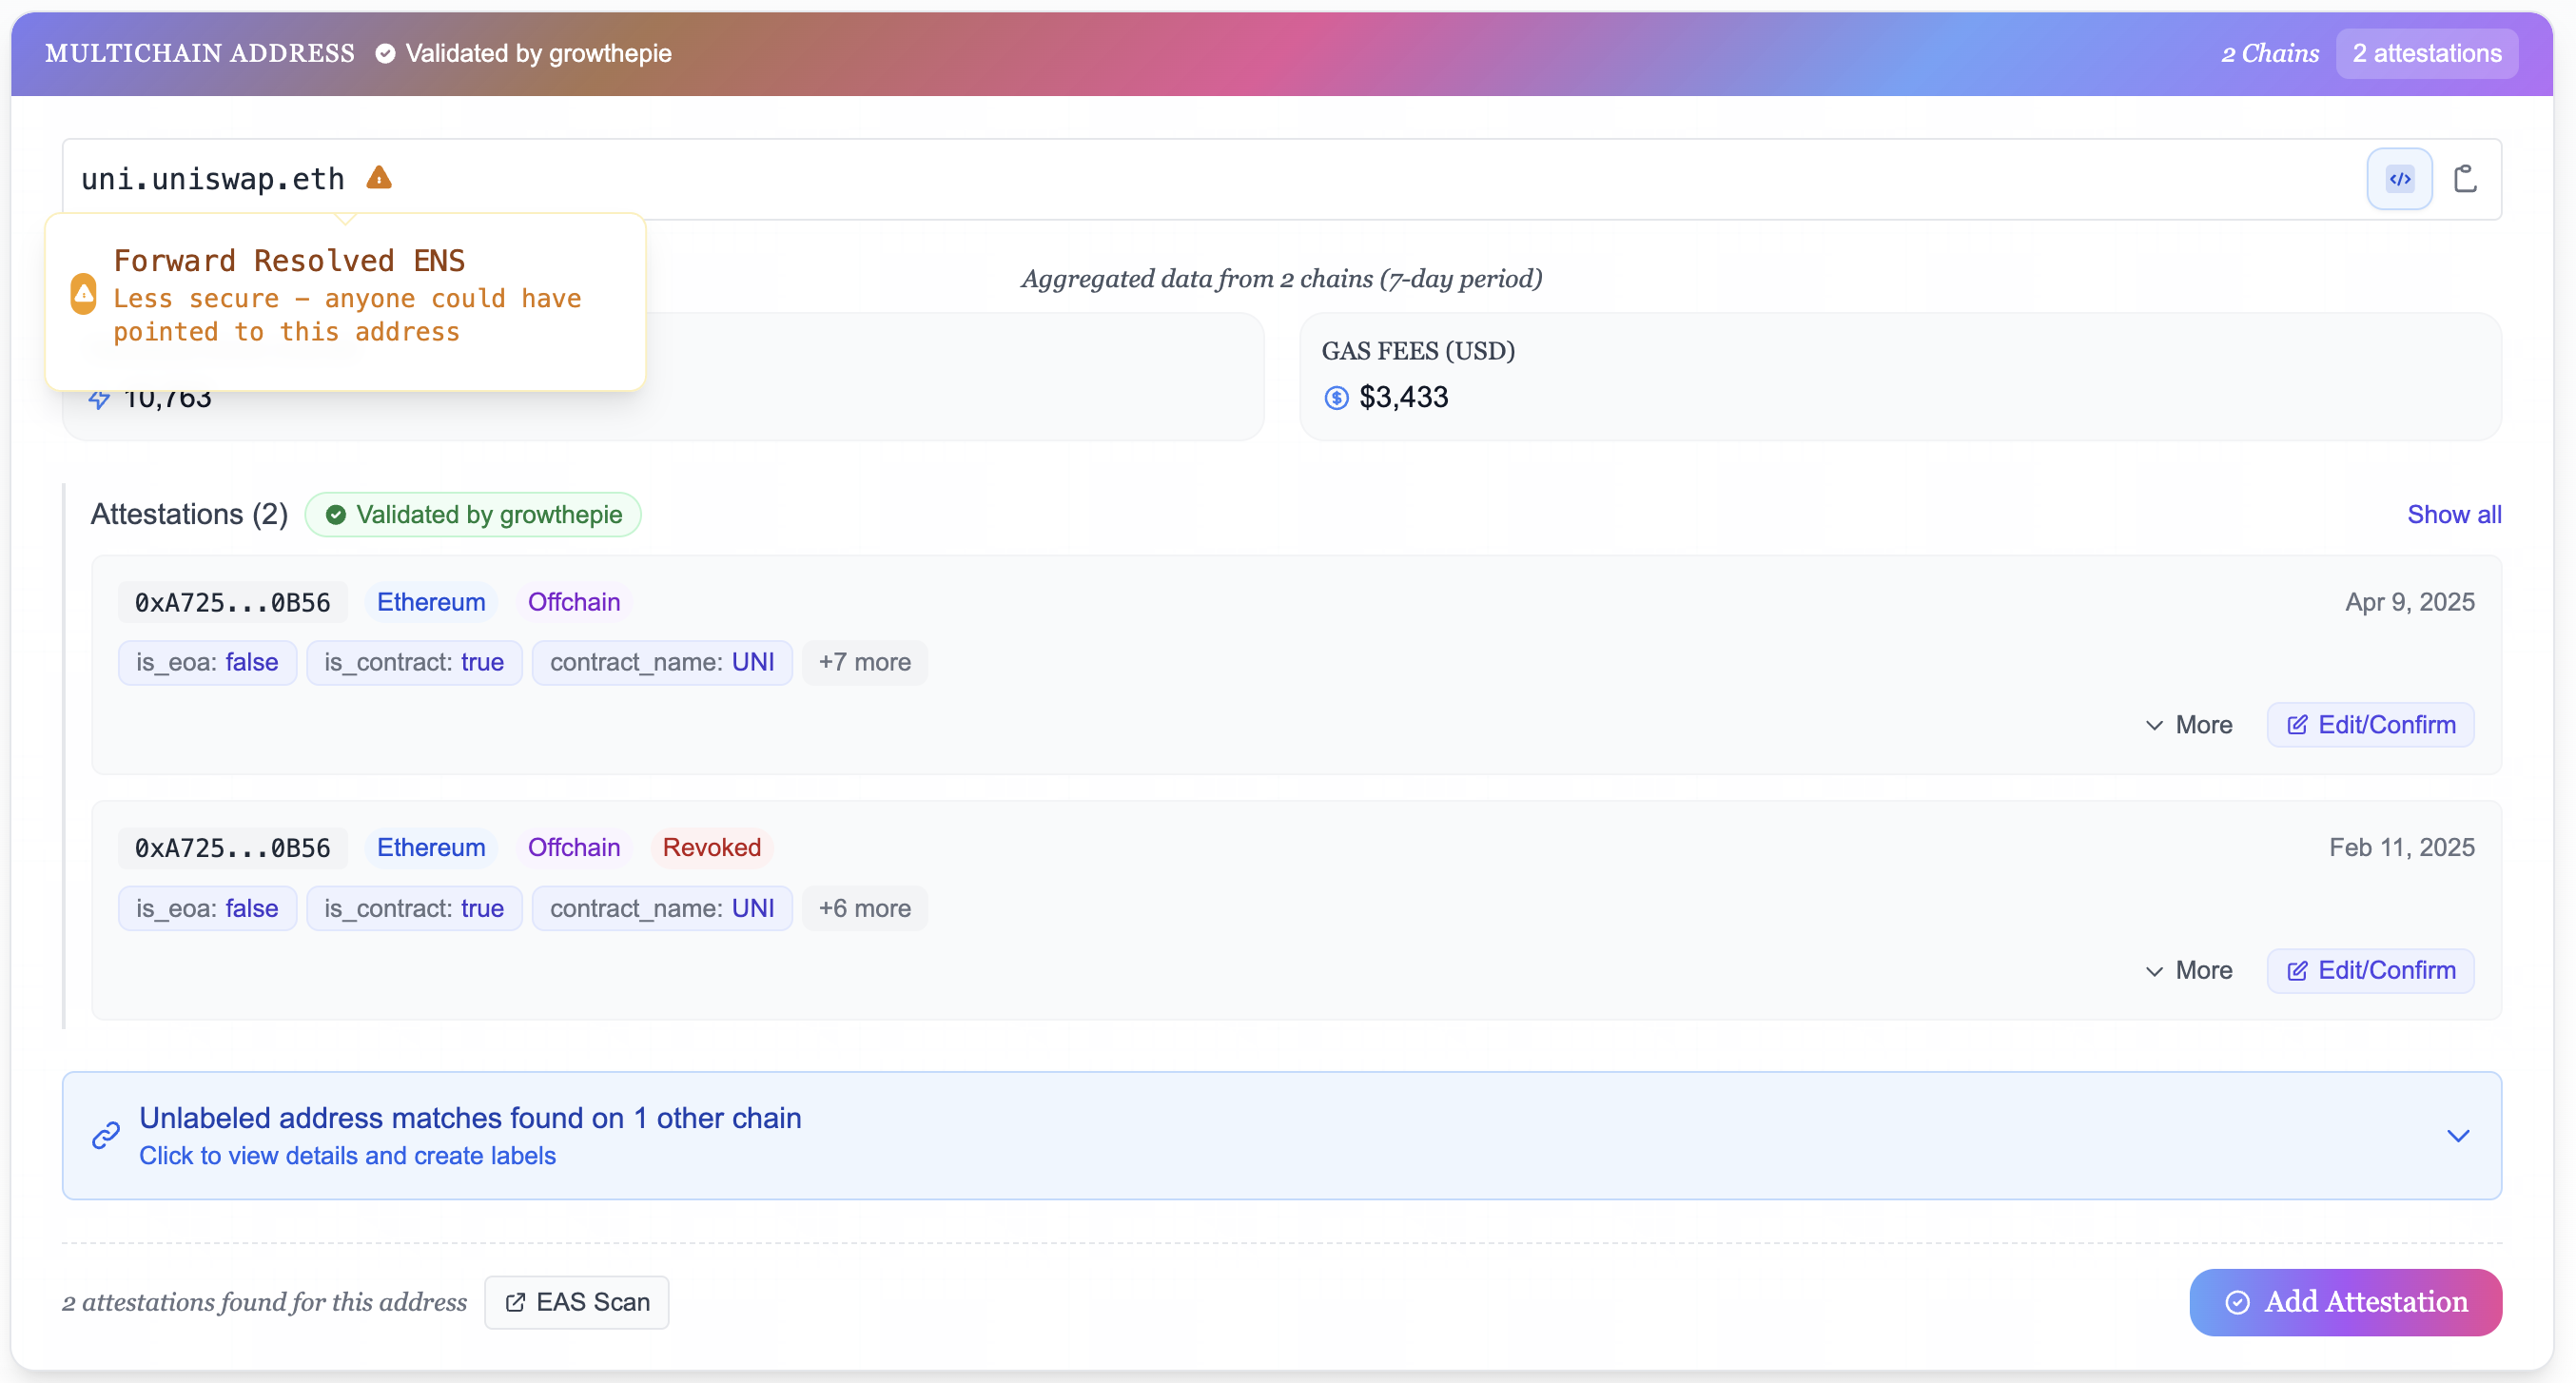Click 'is_eoa: false' chip in revoked attestation

coord(207,908)
